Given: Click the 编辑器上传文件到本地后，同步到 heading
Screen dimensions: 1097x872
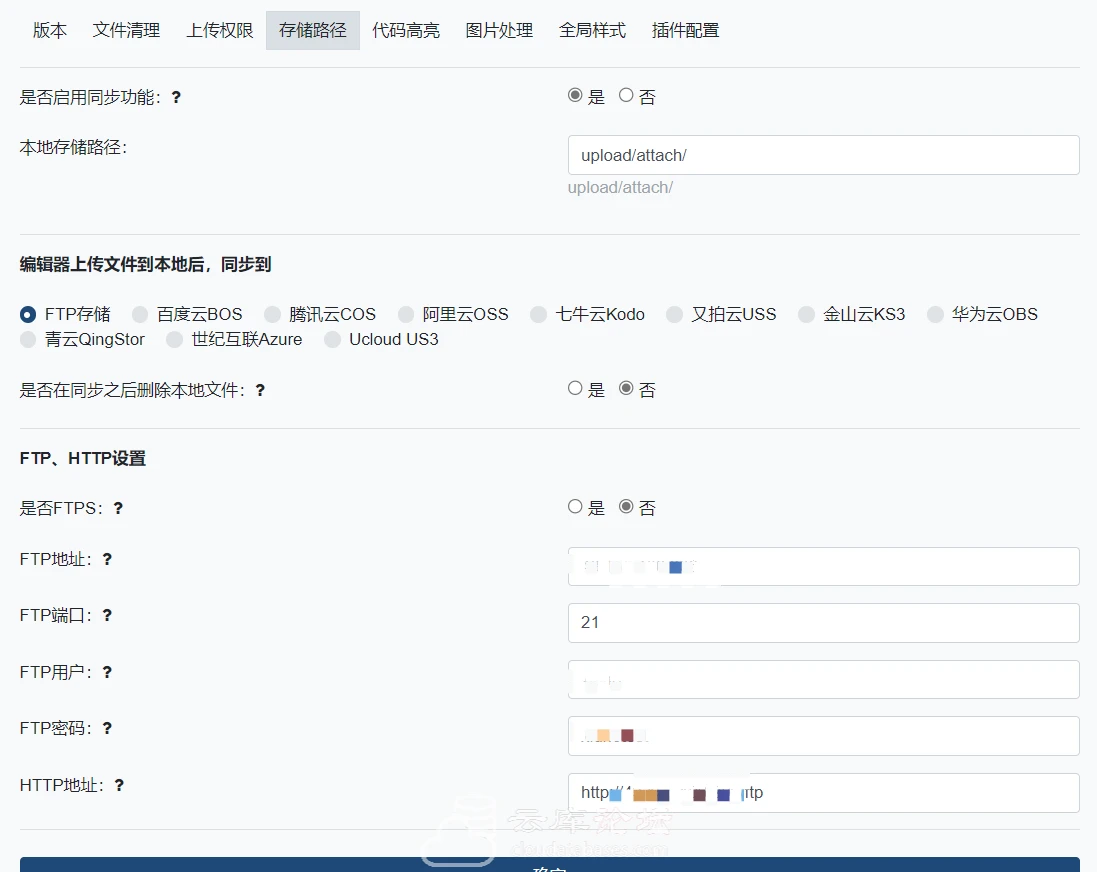Looking at the screenshot, I should 146,265.
